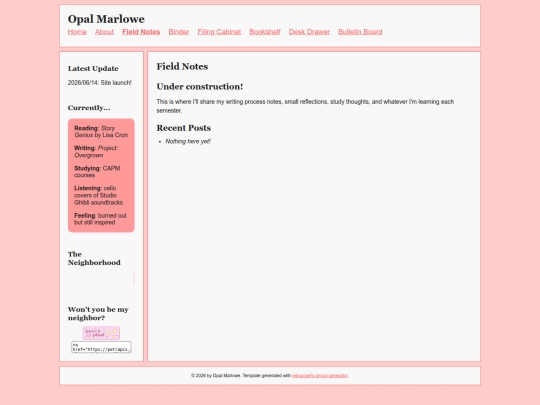This screenshot has width=540, height=405.
Task: Click the "Currently..." sidebar heading
Action: tap(89, 108)
